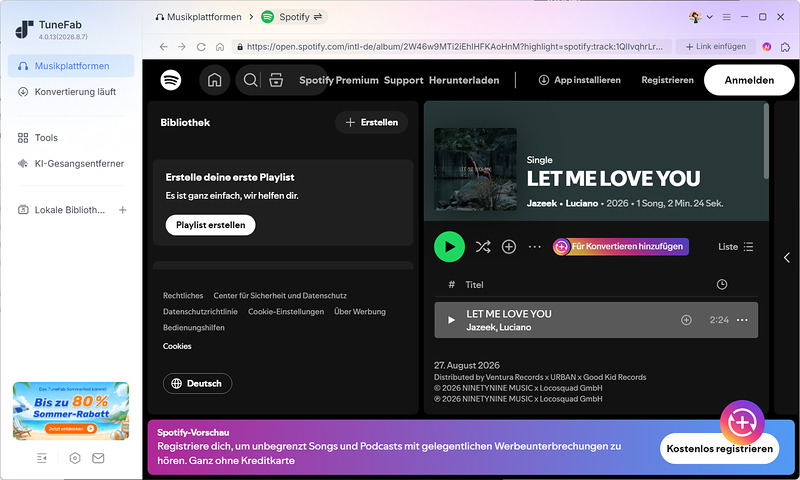Open Über Werbung link
Viewport: 800px width, 480px height.
point(360,312)
